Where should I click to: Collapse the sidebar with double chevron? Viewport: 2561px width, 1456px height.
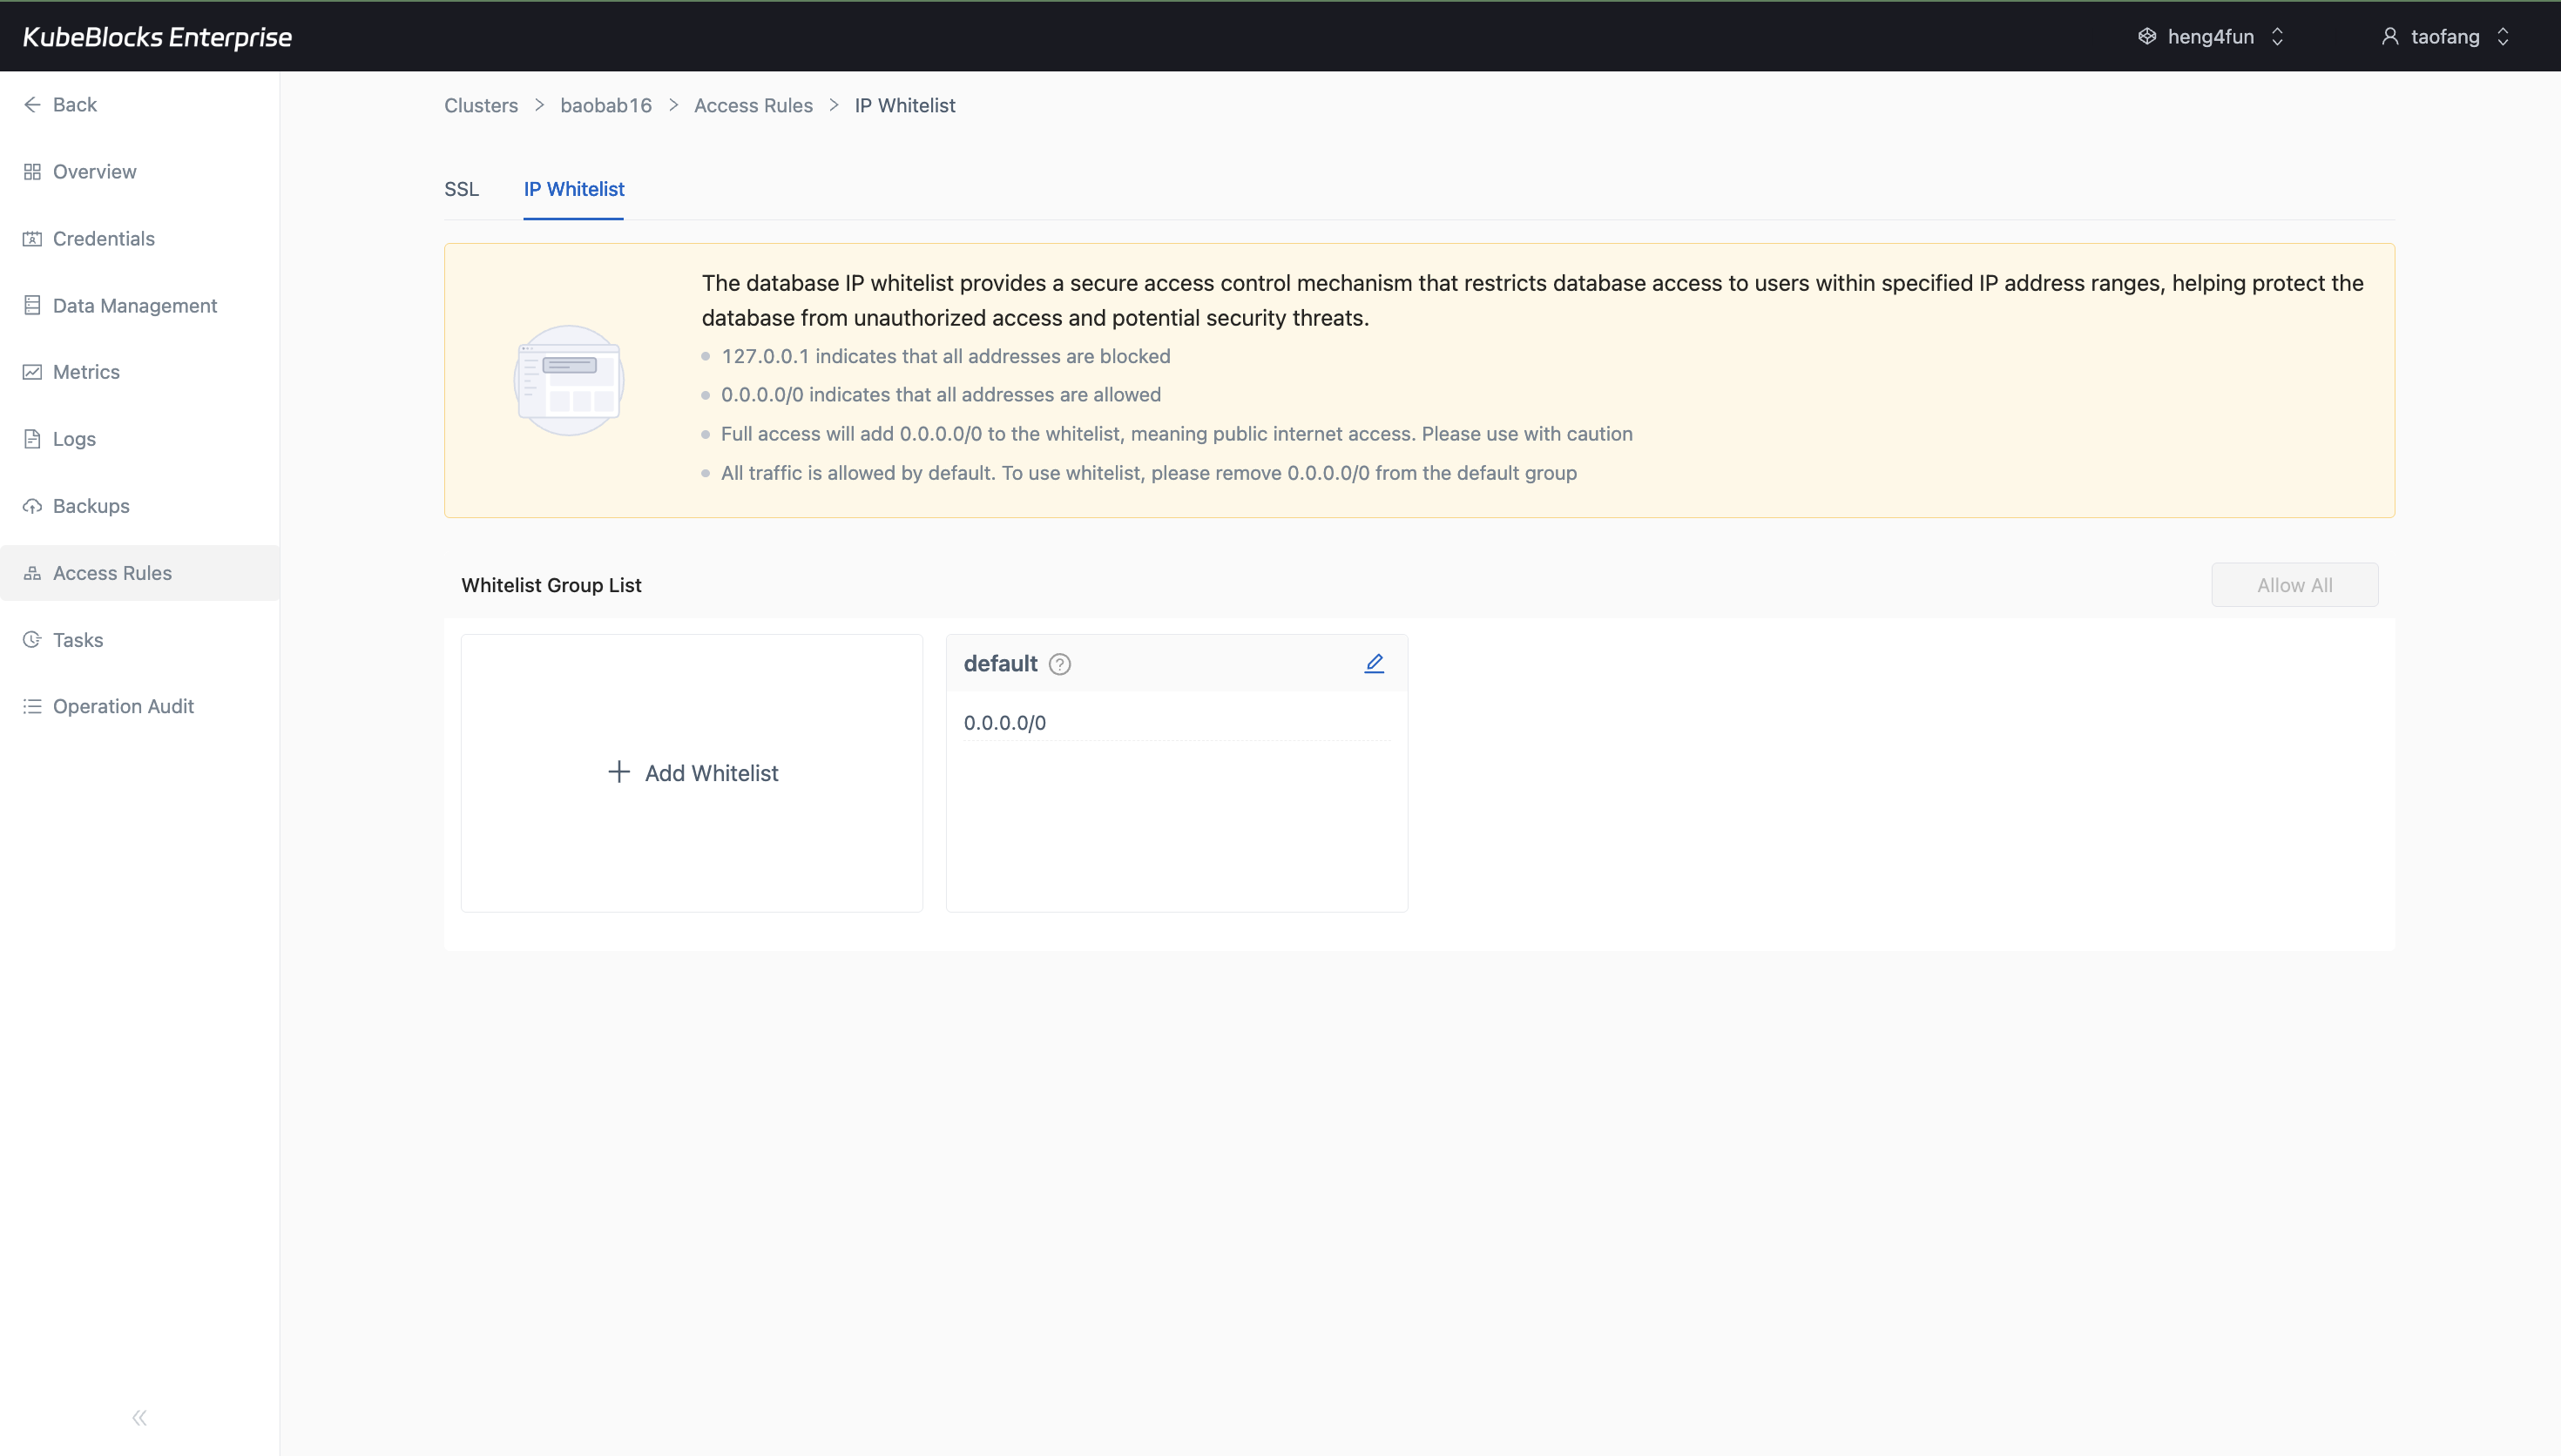tap(140, 1417)
